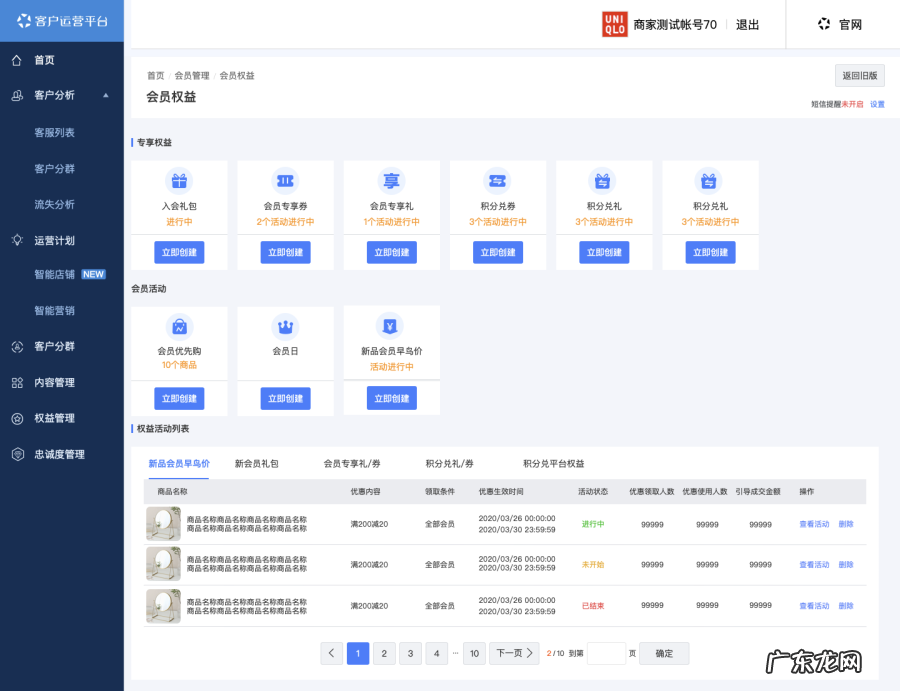The height and width of the screenshot is (691, 900).
Task: Click the 积分兑券 ticket icon
Action: point(498,181)
